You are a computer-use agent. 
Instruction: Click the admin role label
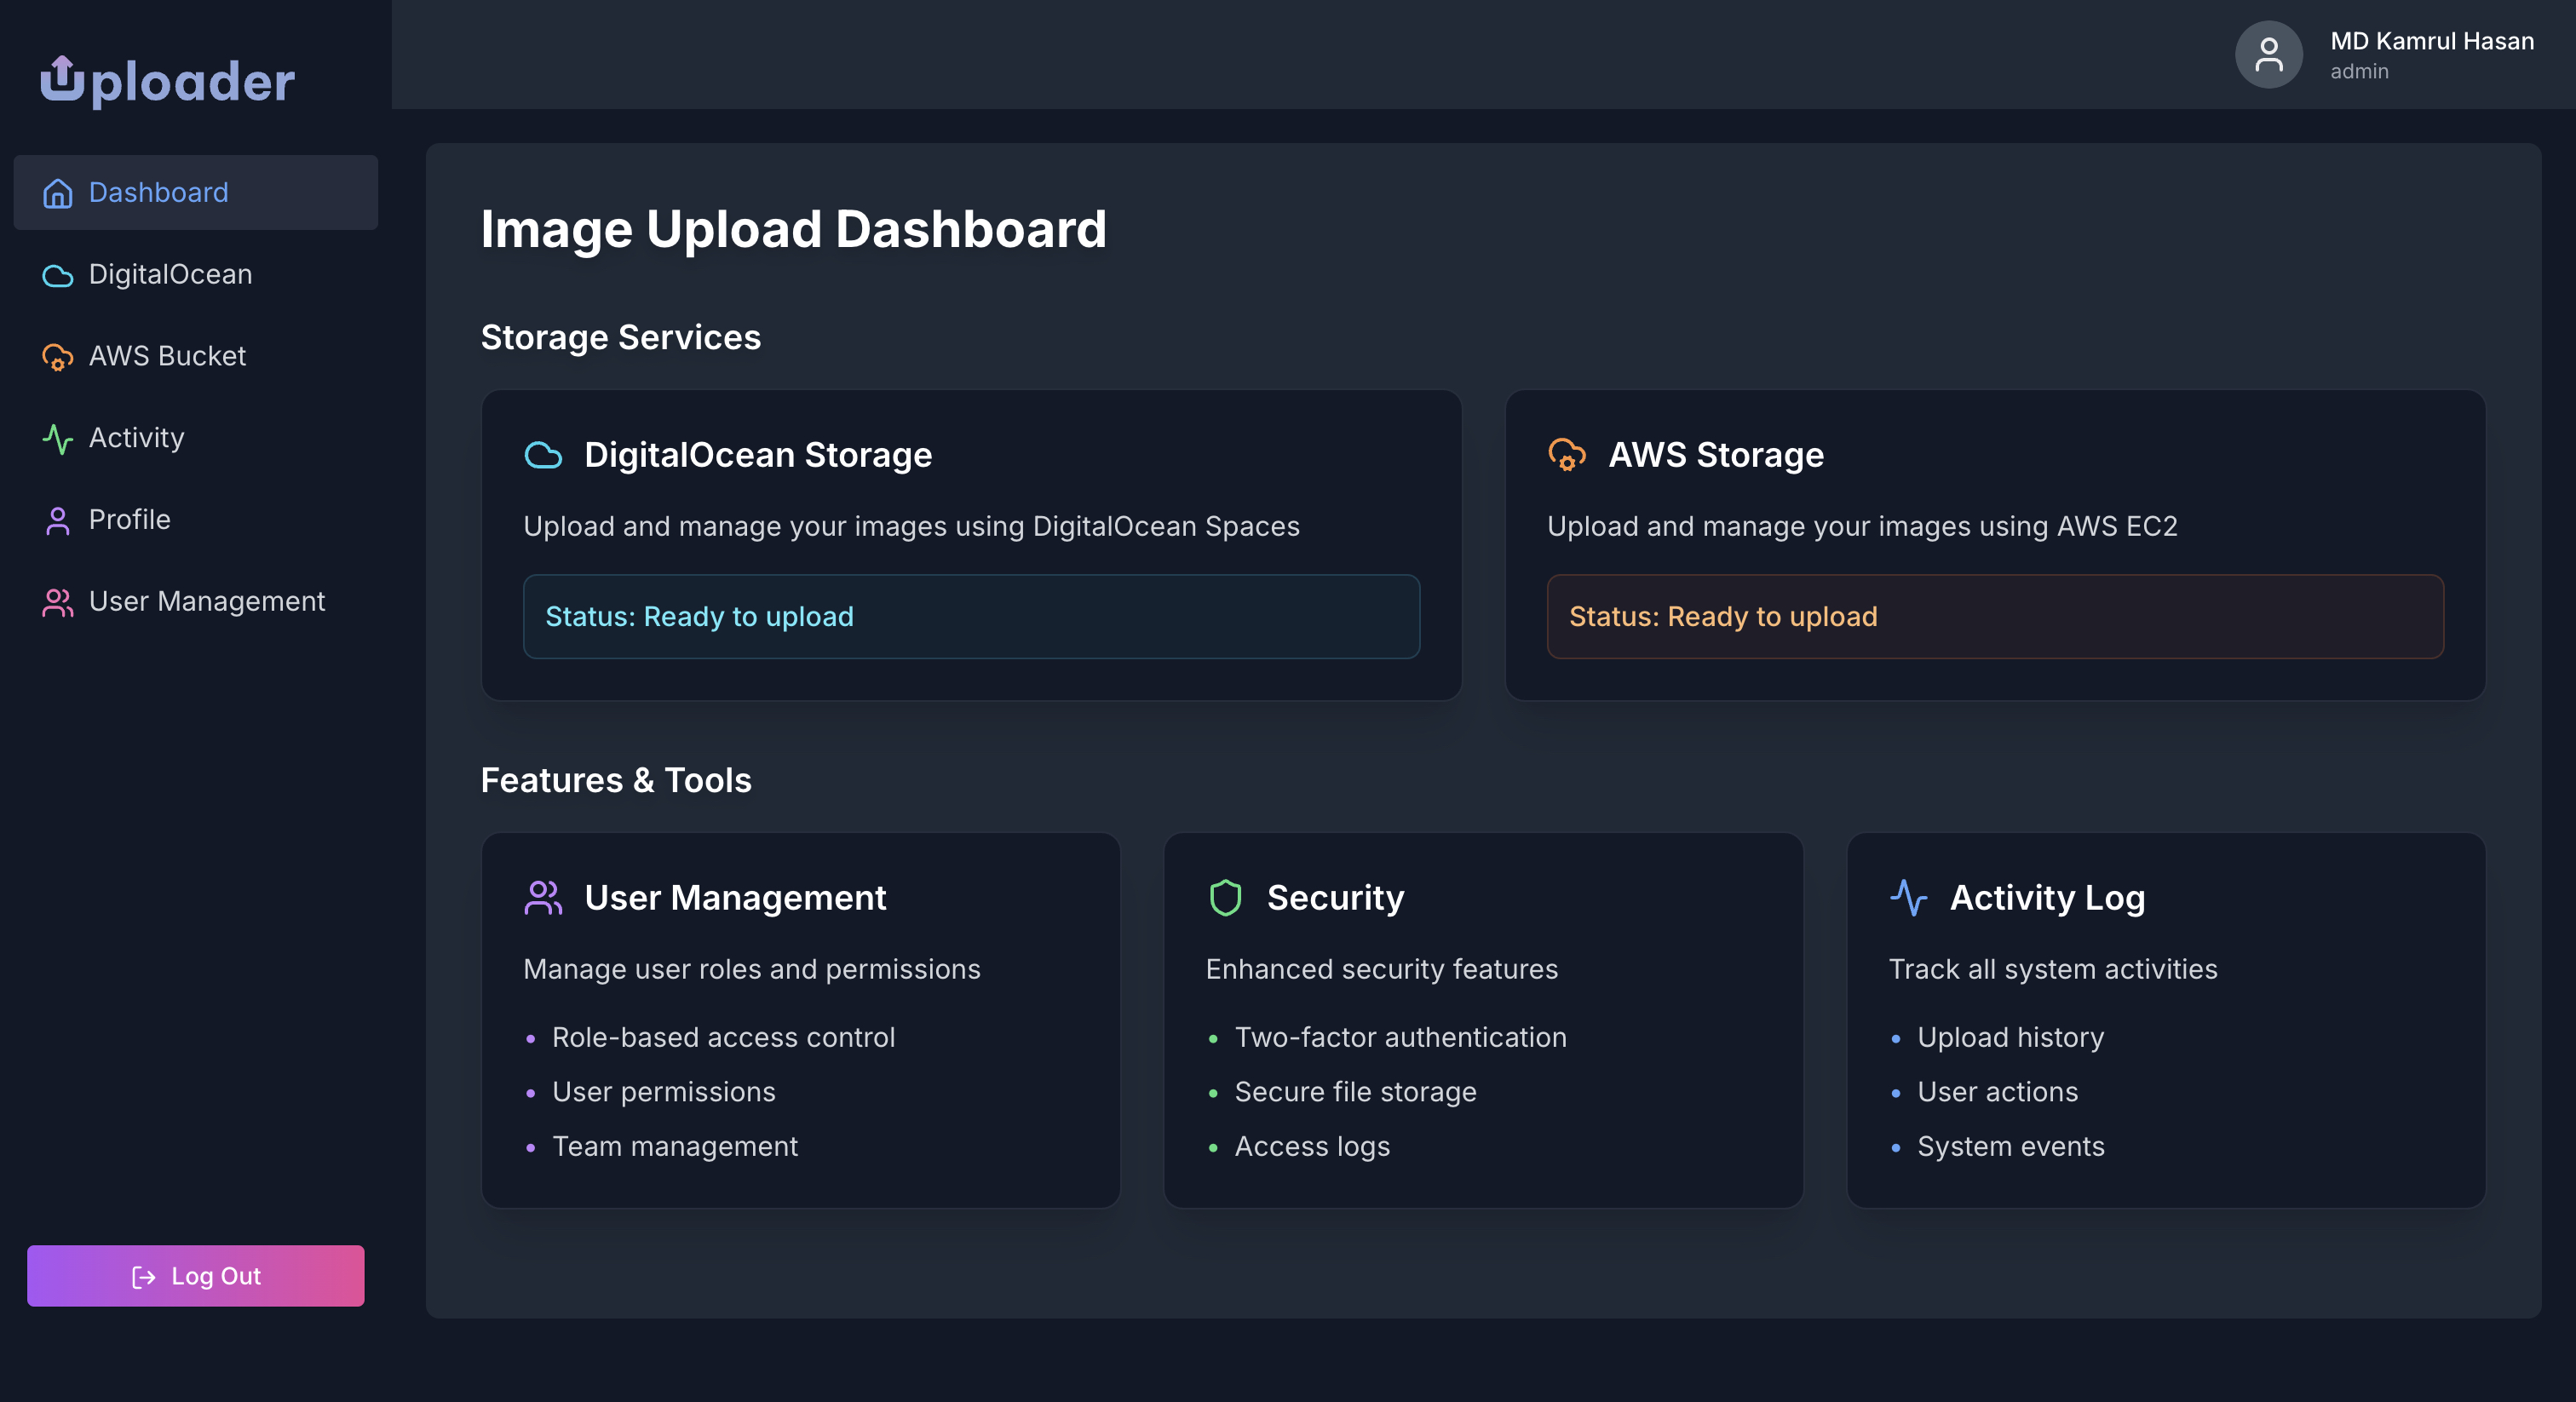click(x=2359, y=72)
